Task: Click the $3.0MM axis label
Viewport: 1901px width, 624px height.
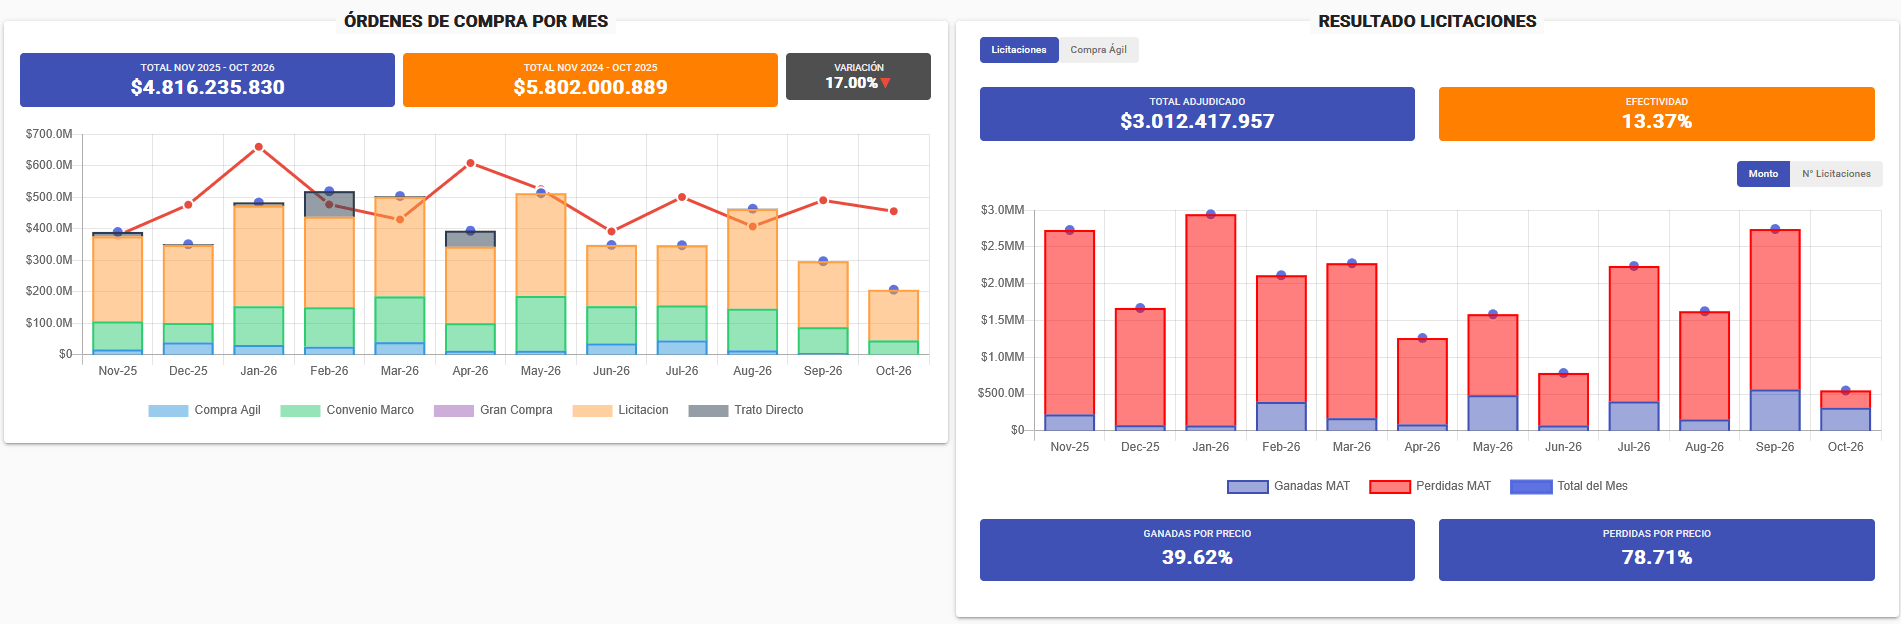Action: (x=1003, y=210)
